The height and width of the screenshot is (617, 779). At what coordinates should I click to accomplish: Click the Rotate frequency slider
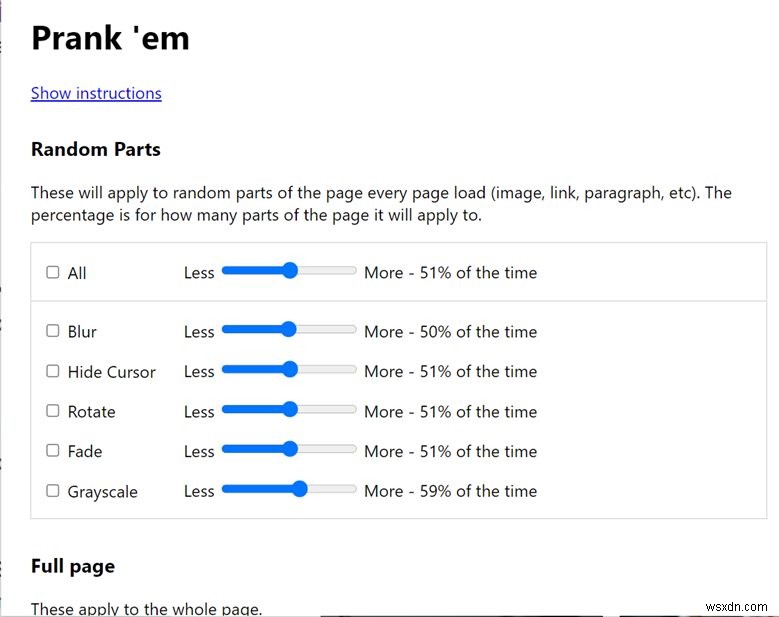[x=289, y=410]
